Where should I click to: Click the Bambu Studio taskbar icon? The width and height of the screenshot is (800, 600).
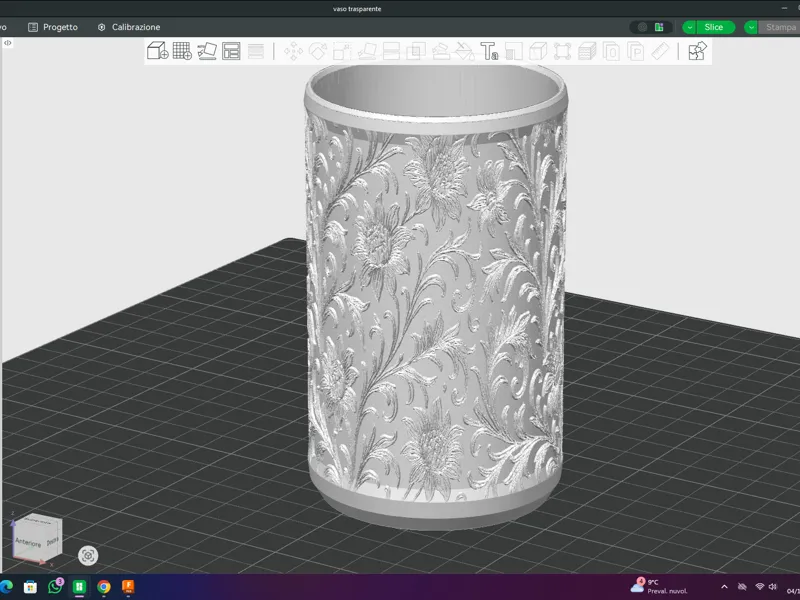pyautogui.click(x=79, y=587)
